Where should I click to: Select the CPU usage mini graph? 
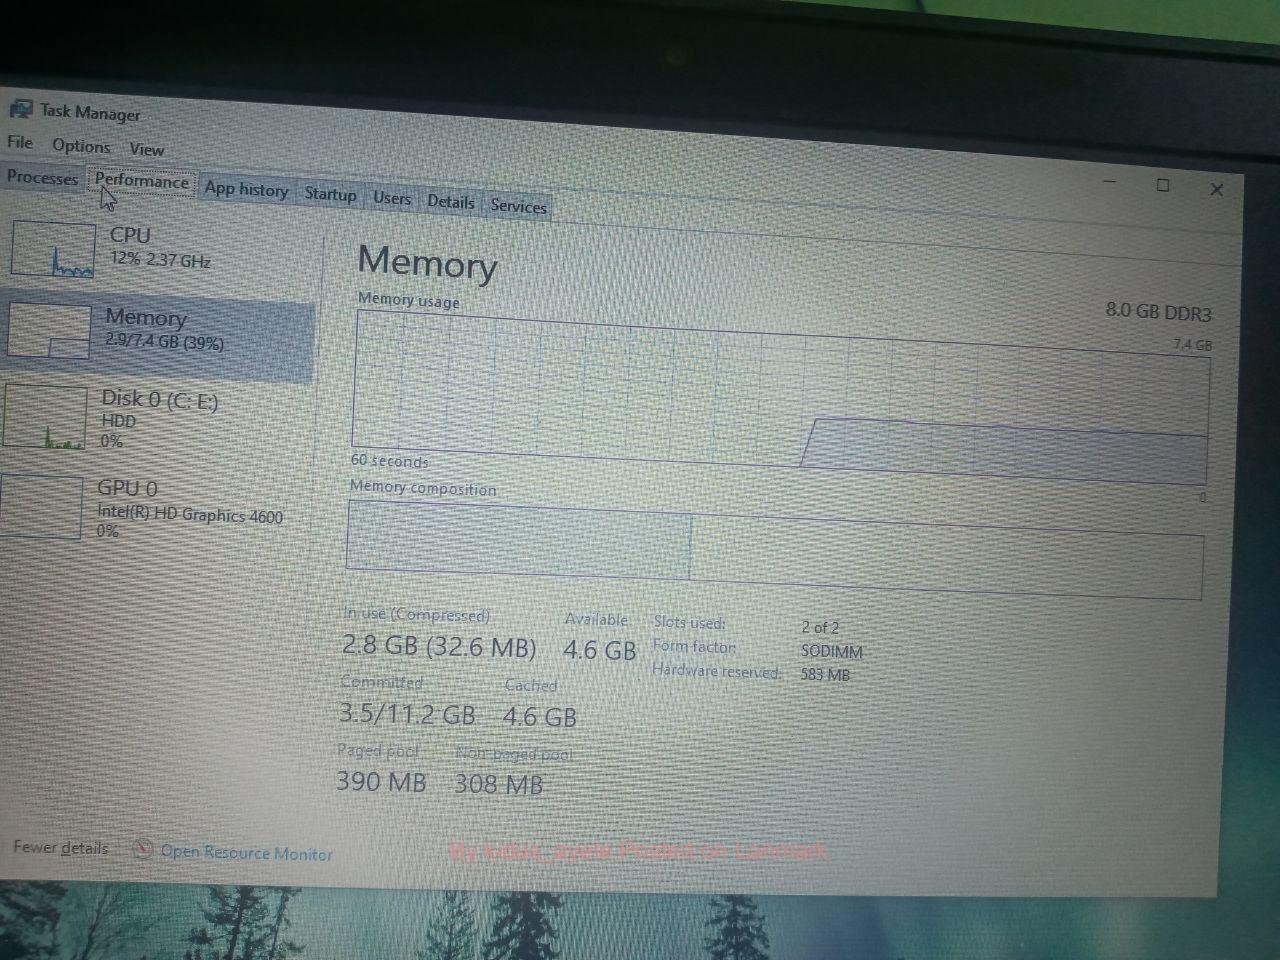pos(53,248)
